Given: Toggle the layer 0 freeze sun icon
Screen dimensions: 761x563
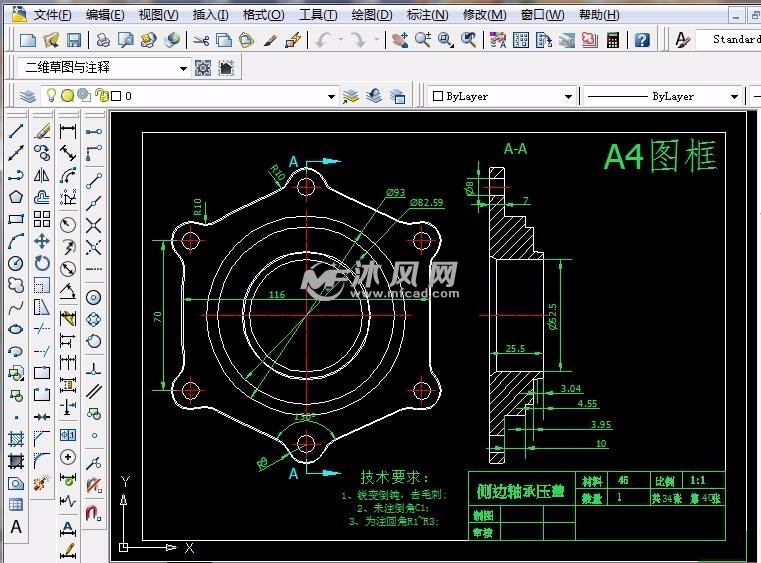Looking at the screenshot, I should click(x=68, y=96).
